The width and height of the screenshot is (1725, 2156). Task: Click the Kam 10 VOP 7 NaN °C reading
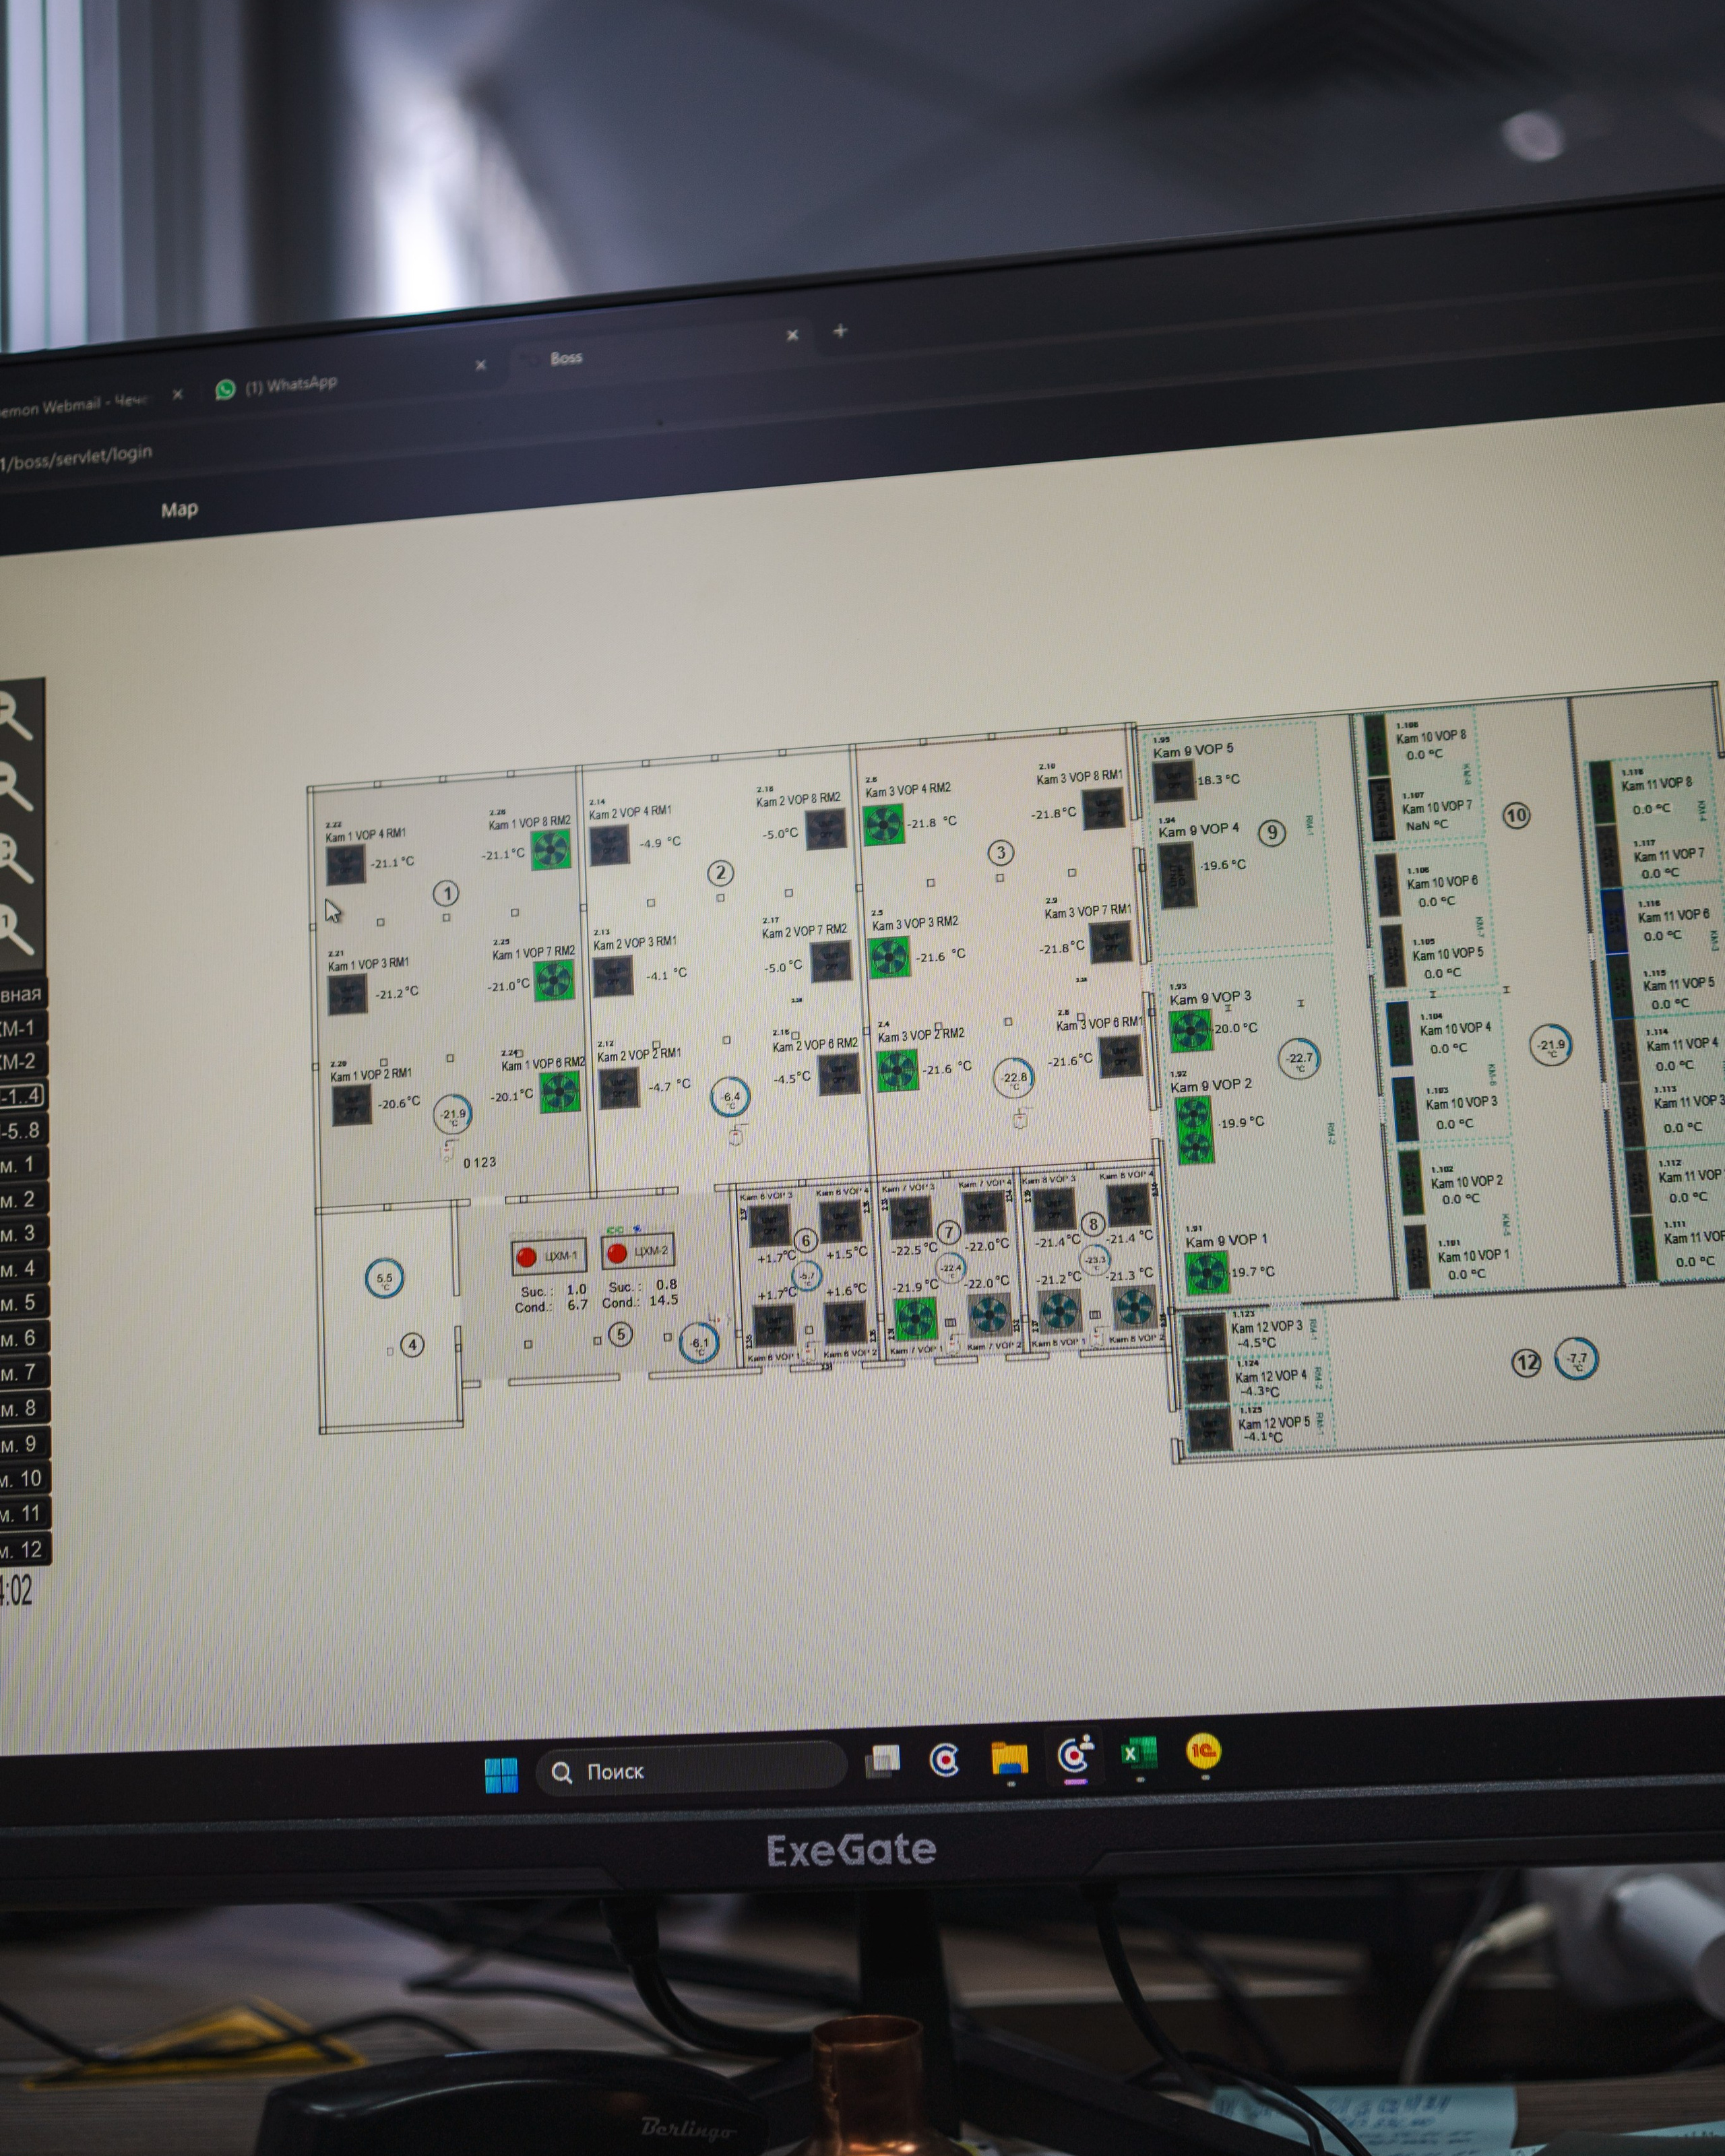tap(1426, 826)
